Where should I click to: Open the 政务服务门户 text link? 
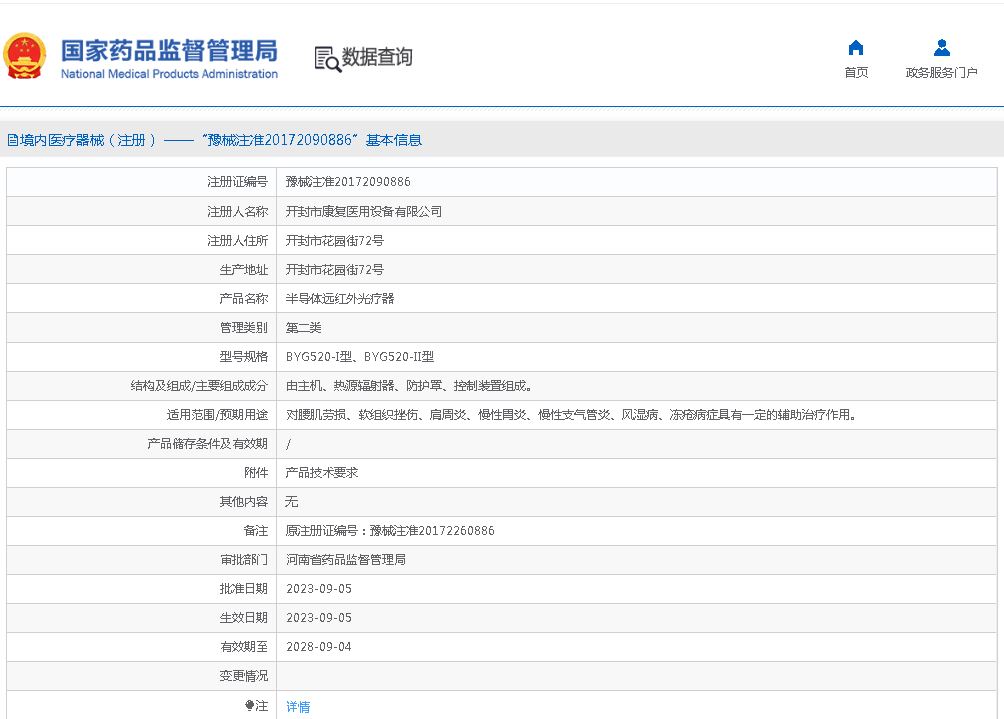coord(941,73)
